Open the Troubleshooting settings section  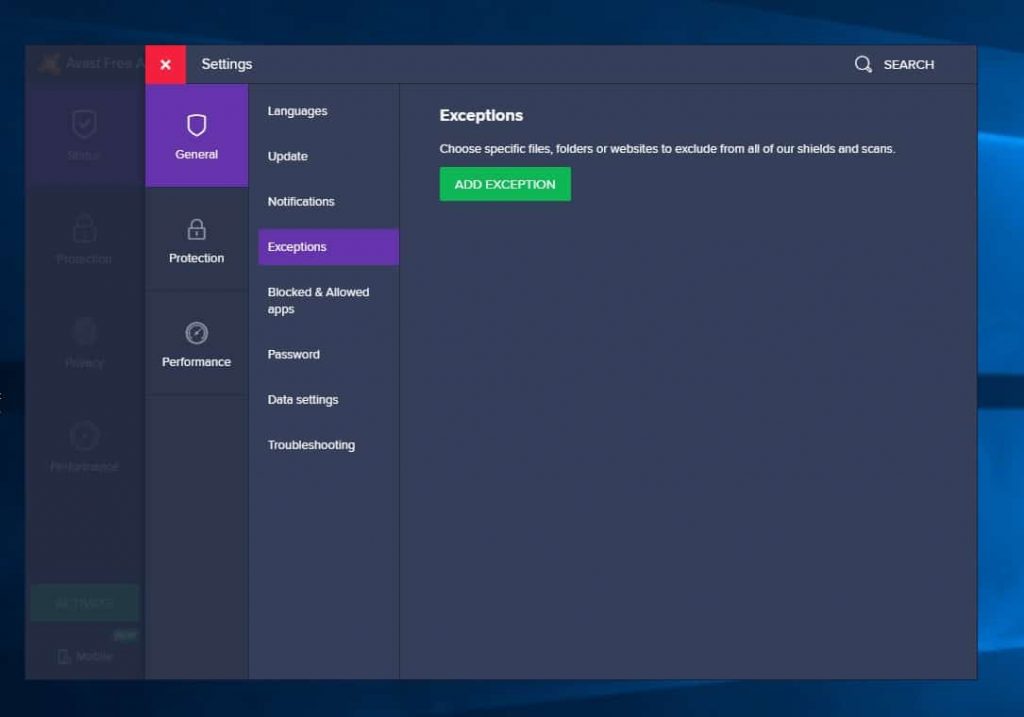pos(311,445)
